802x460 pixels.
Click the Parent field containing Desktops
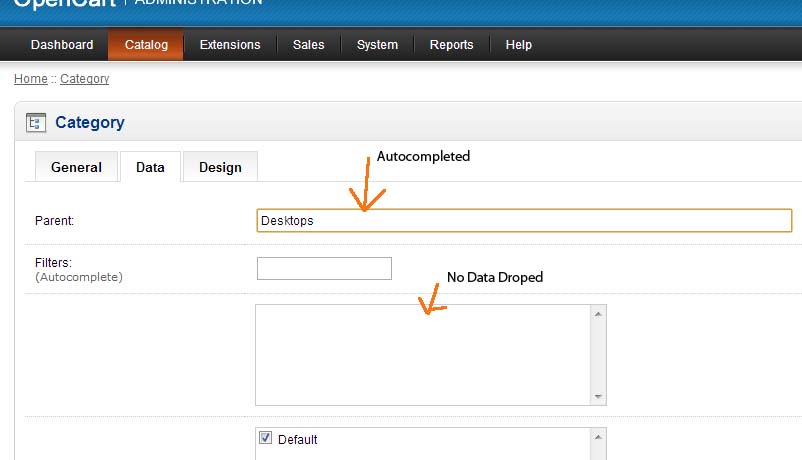click(524, 221)
